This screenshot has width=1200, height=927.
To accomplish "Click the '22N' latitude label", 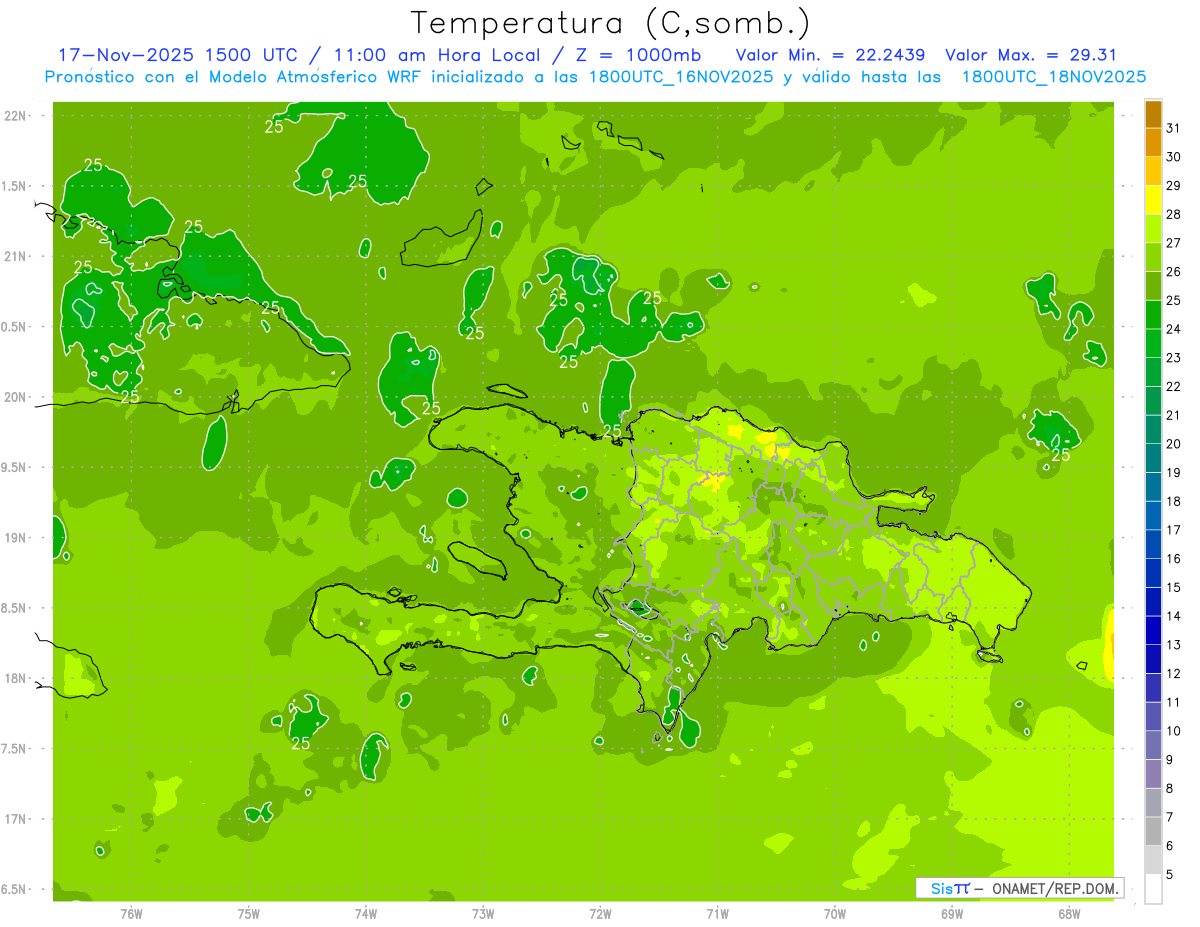I will point(14,116).
